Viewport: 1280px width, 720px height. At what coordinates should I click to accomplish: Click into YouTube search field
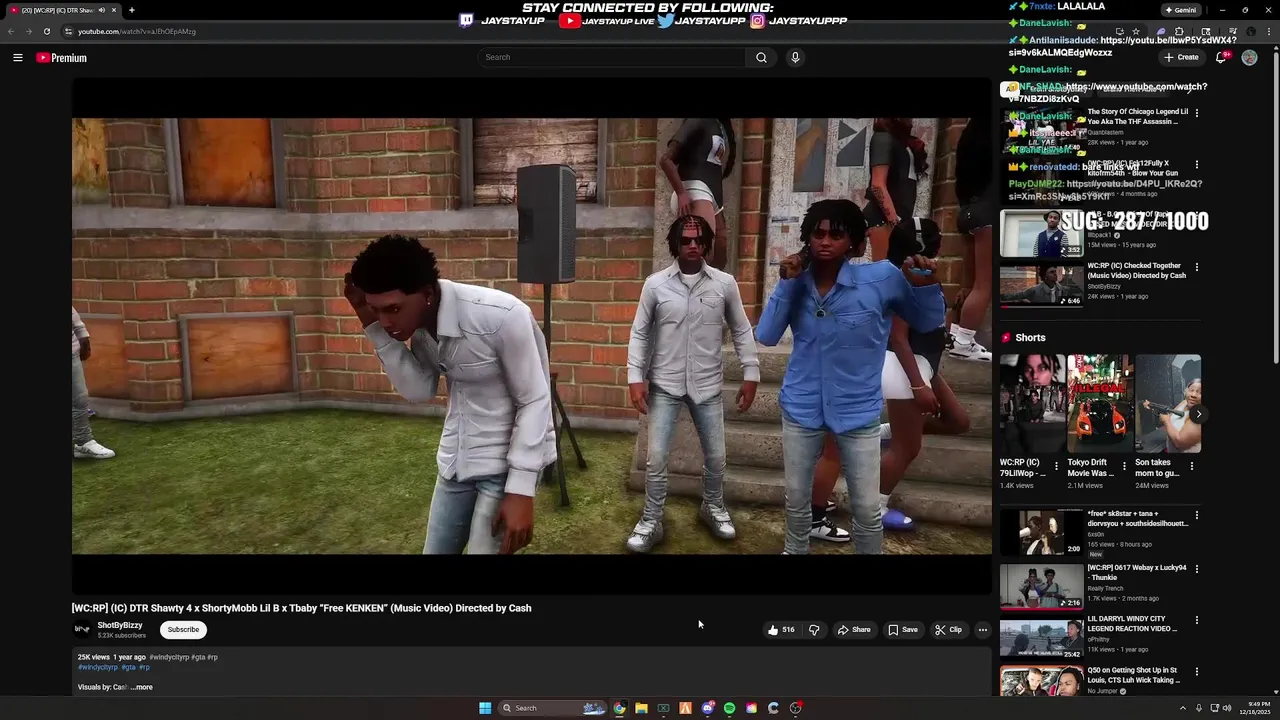(611, 57)
